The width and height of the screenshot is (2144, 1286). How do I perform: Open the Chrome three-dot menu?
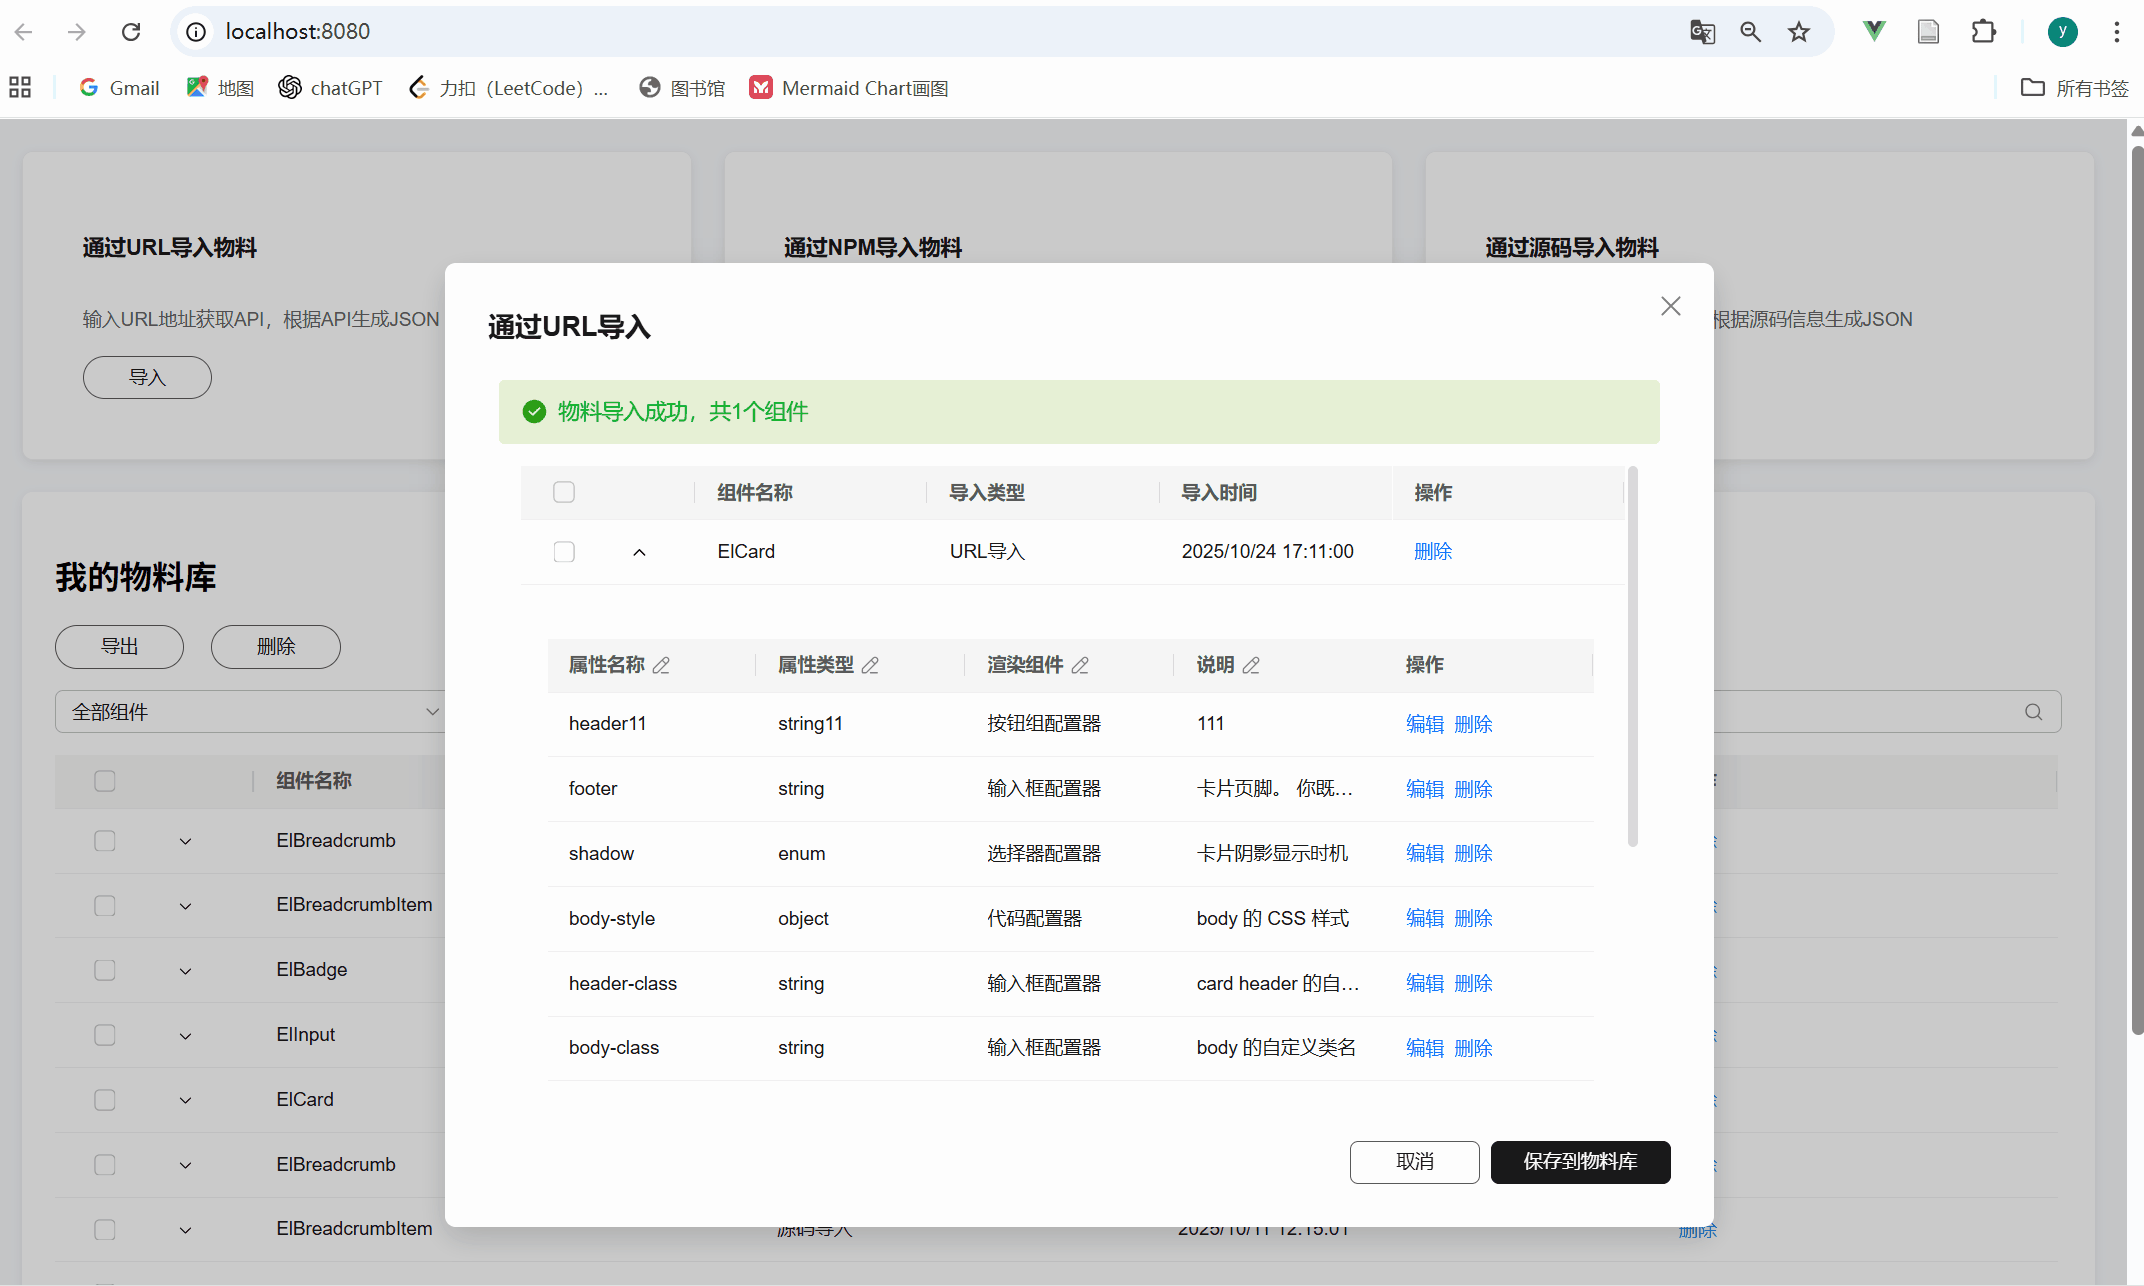point(2117,31)
